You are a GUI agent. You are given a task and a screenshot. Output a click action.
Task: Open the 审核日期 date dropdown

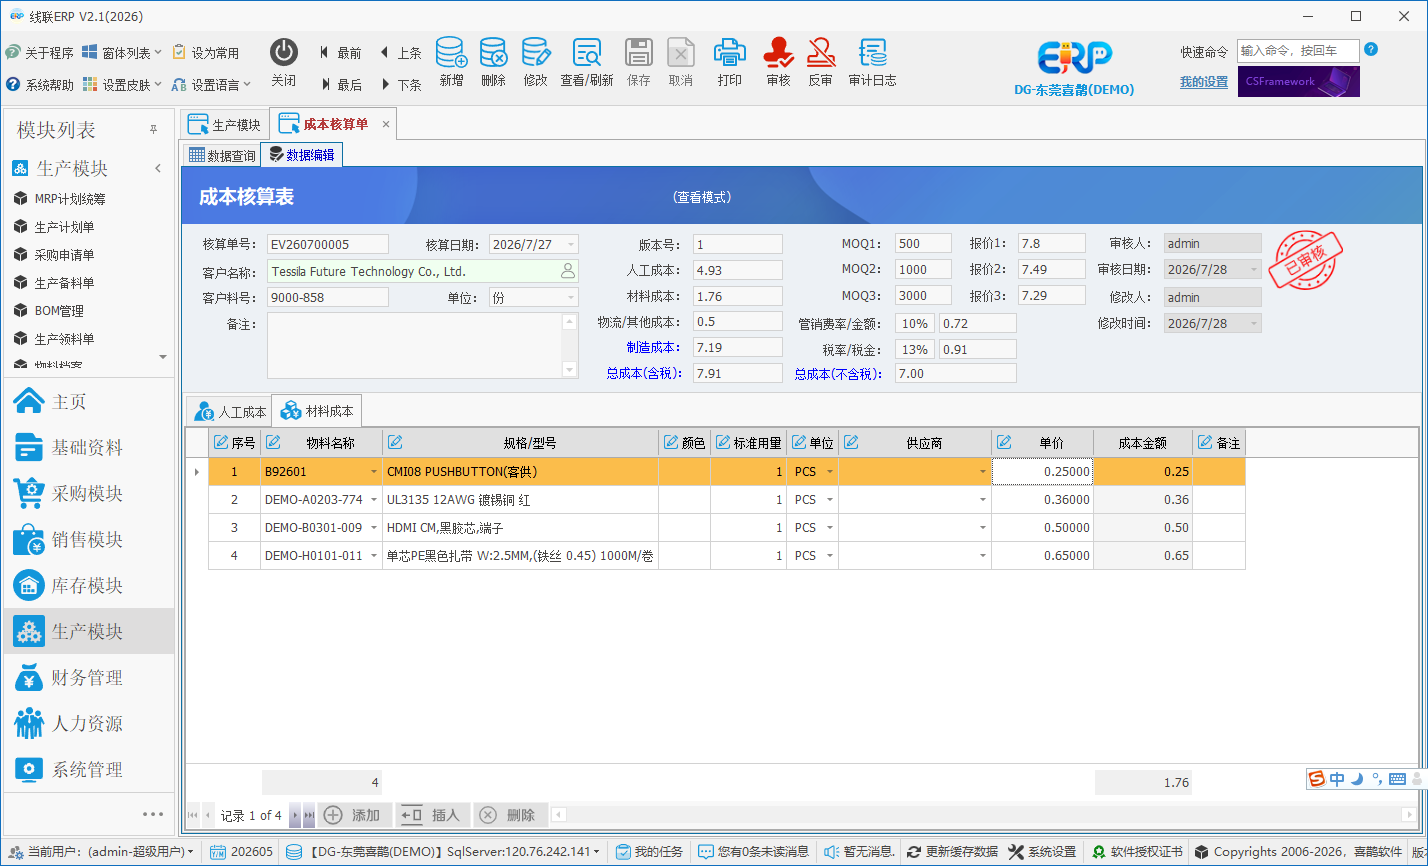tap(1254, 270)
